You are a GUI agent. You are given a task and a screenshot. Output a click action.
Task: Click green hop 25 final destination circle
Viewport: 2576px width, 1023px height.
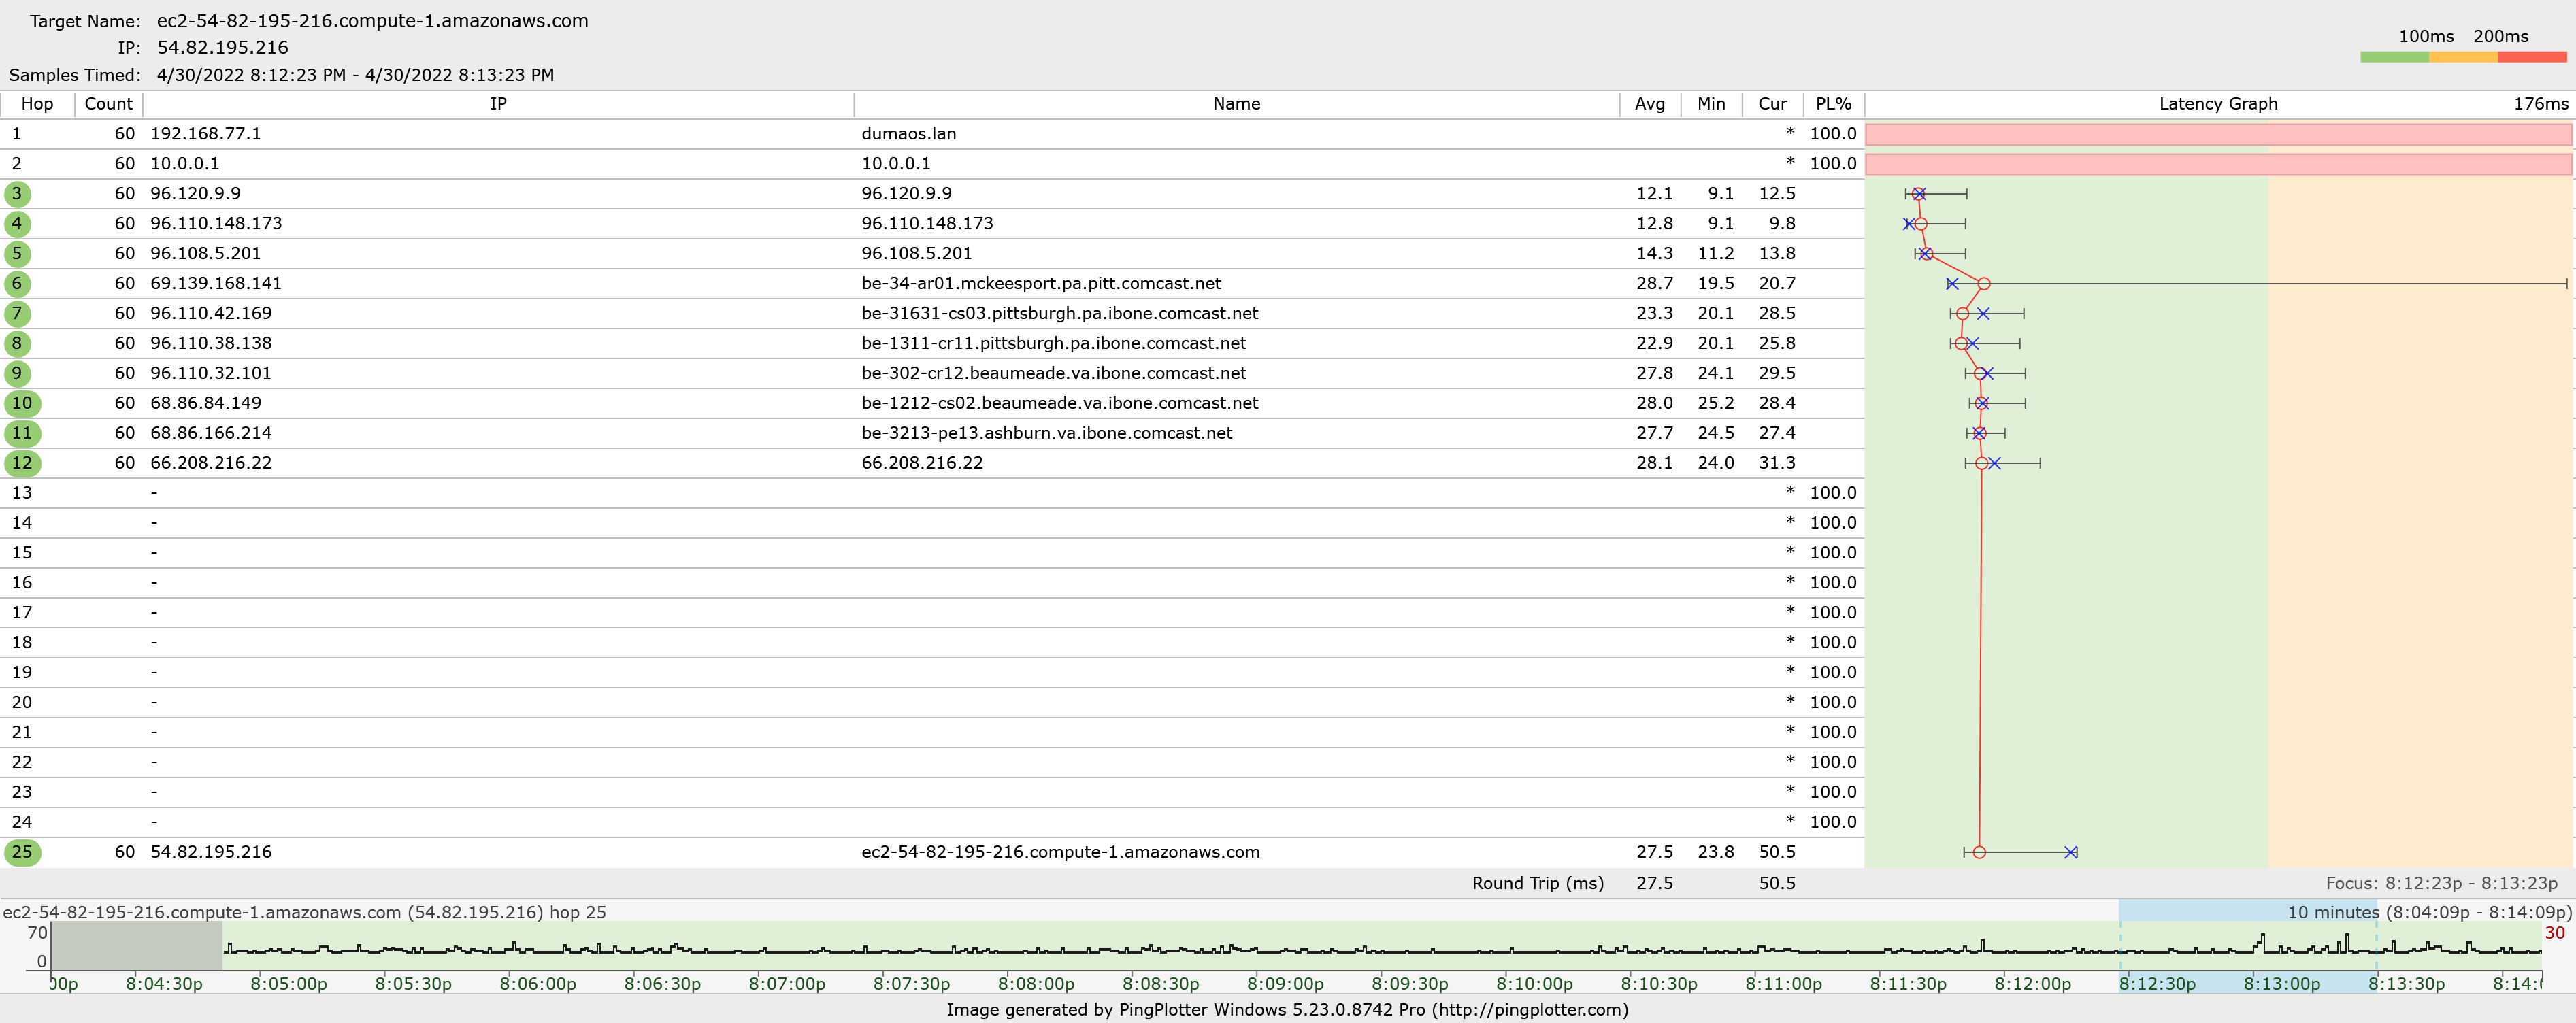click(22, 852)
